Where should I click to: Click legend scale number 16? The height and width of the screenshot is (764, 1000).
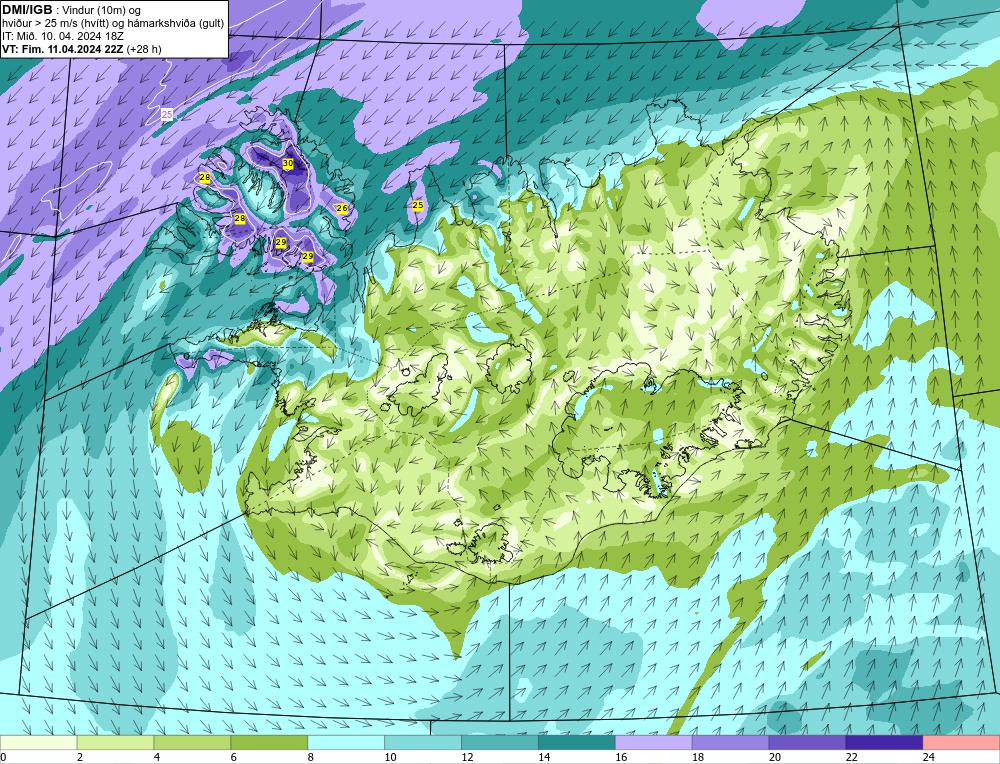(621, 757)
